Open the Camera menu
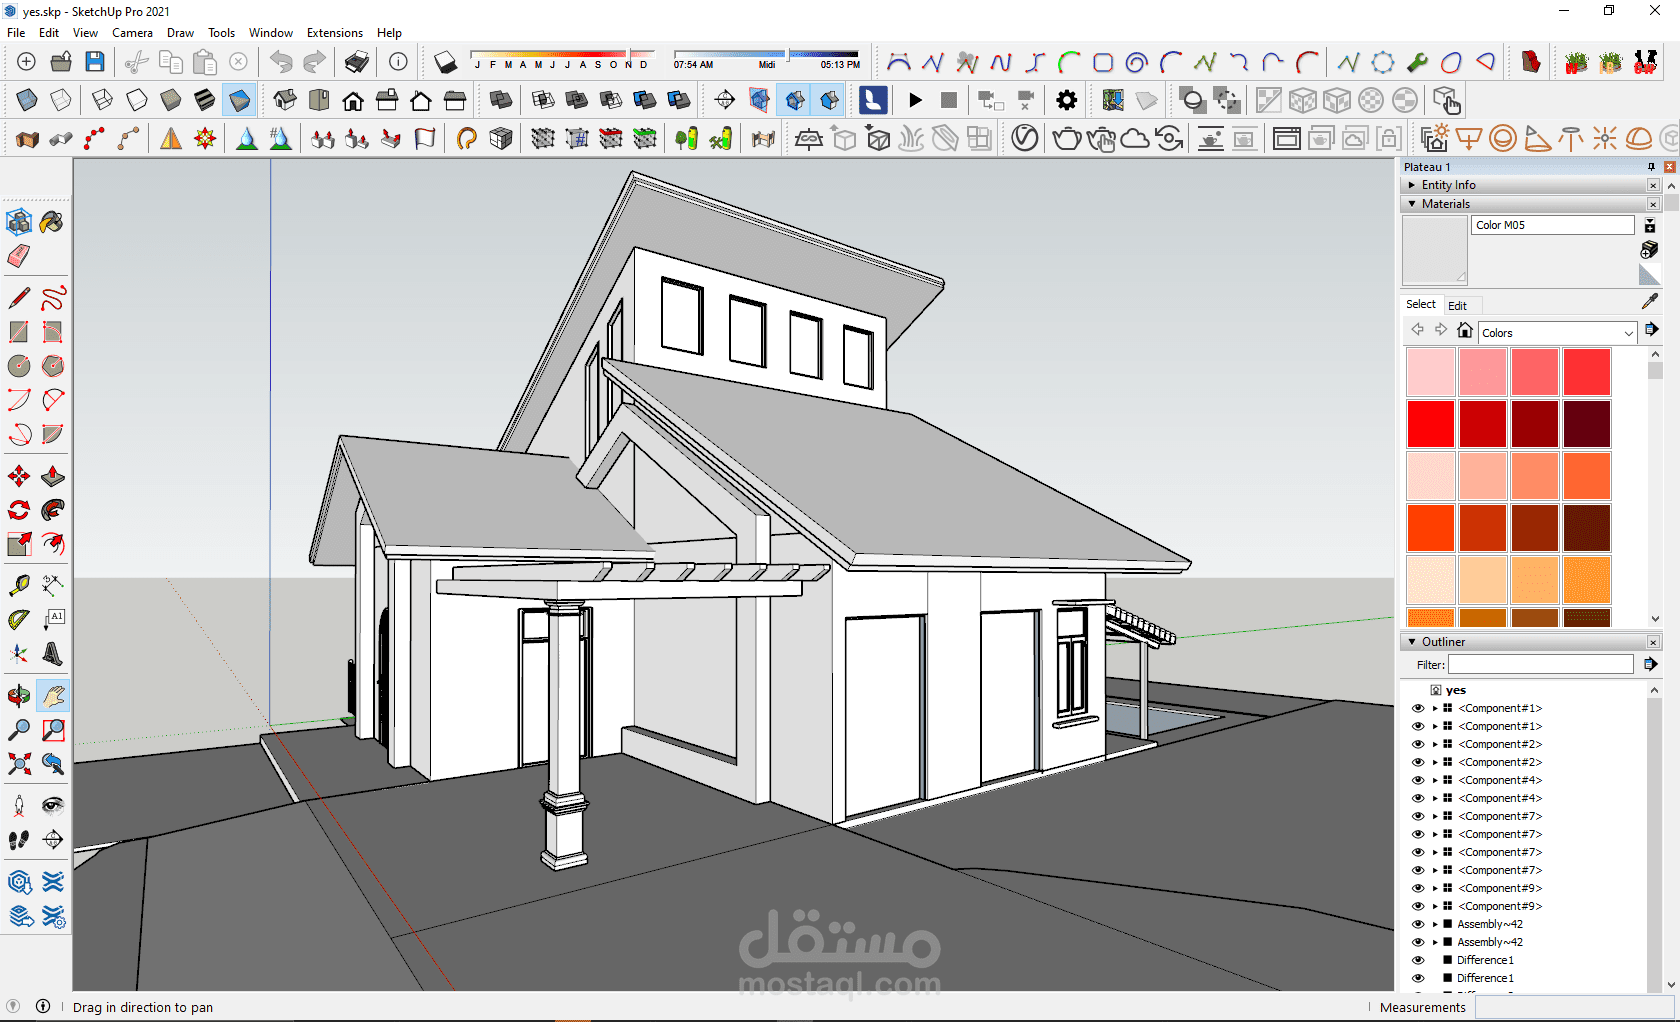This screenshot has width=1680, height=1022. [132, 33]
